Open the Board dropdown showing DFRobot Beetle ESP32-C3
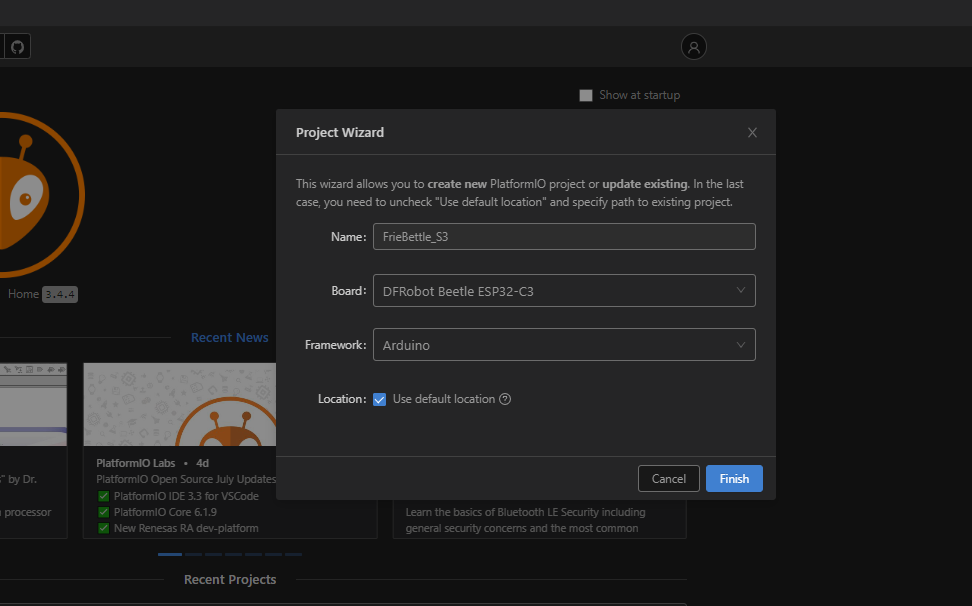This screenshot has height=606, width=972. (x=564, y=291)
